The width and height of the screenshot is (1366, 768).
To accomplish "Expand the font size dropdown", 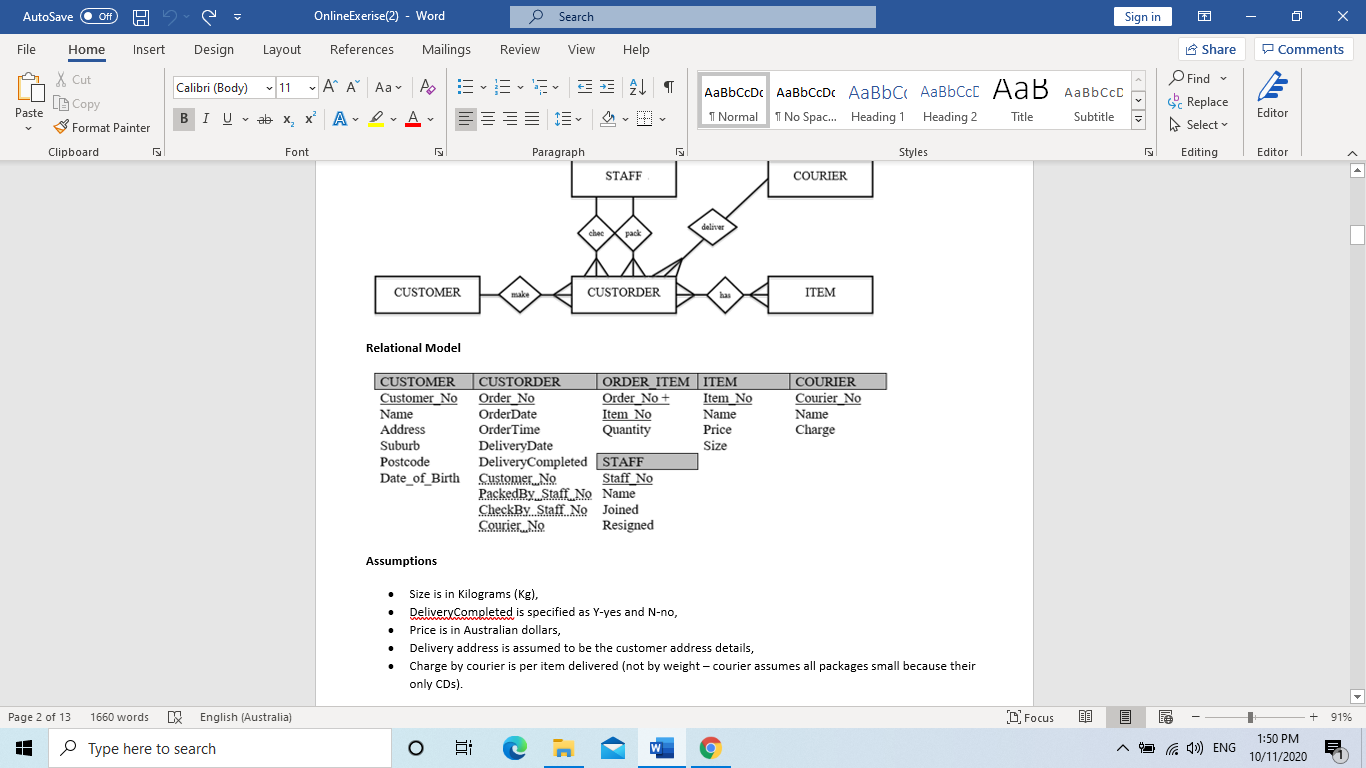I will point(312,88).
